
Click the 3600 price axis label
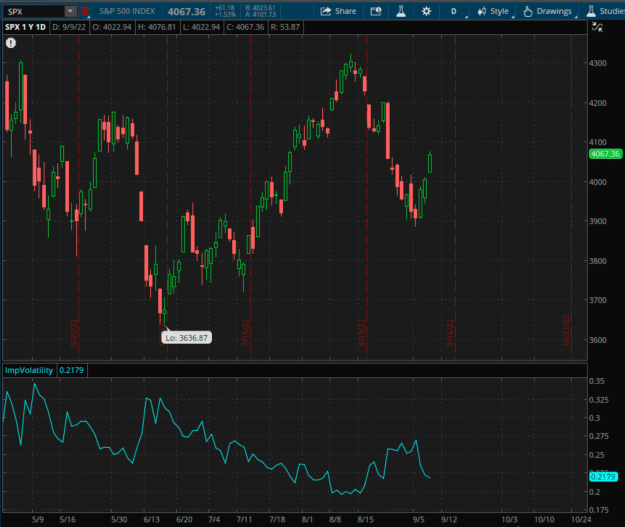coord(598,340)
